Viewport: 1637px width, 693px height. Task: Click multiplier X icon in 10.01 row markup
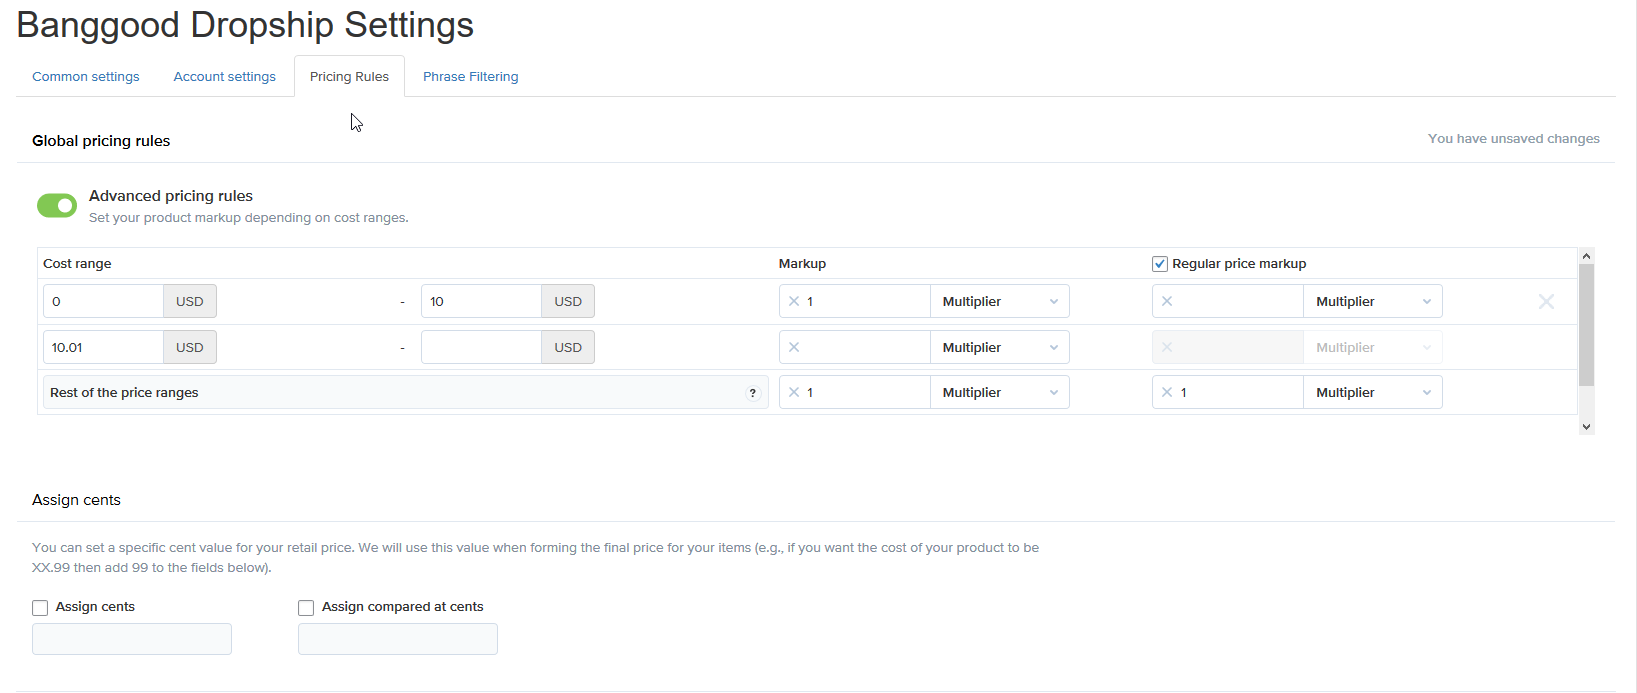click(x=794, y=347)
